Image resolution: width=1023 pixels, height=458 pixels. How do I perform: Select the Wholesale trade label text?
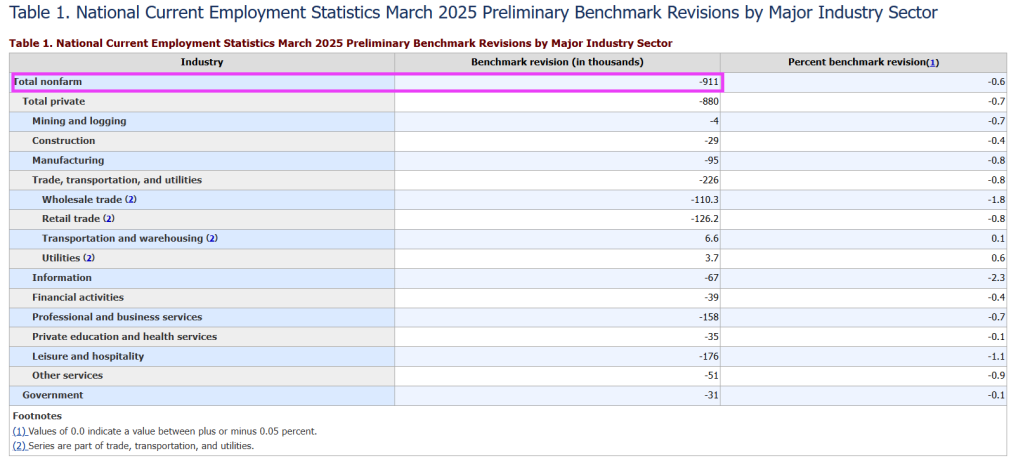pyautogui.click(x=82, y=200)
